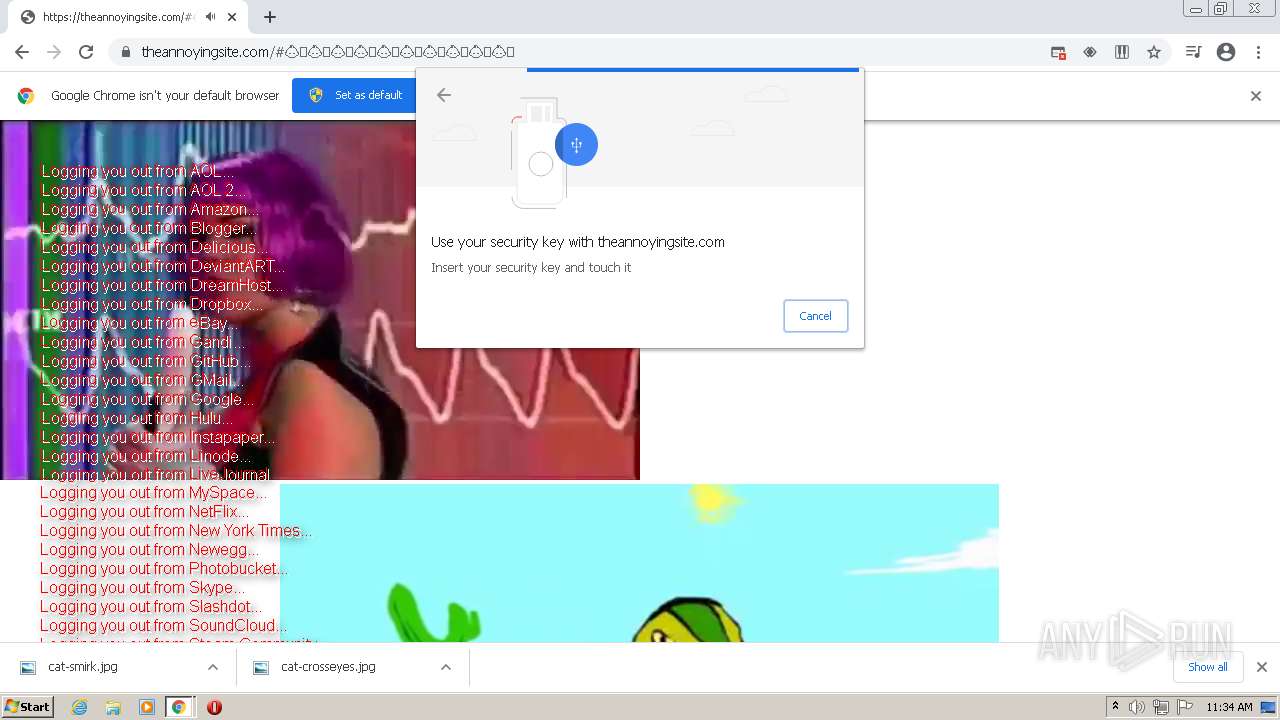The width and height of the screenshot is (1280, 720).
Task: Click the volume icon in system tray
Action: click(1137, 707)
